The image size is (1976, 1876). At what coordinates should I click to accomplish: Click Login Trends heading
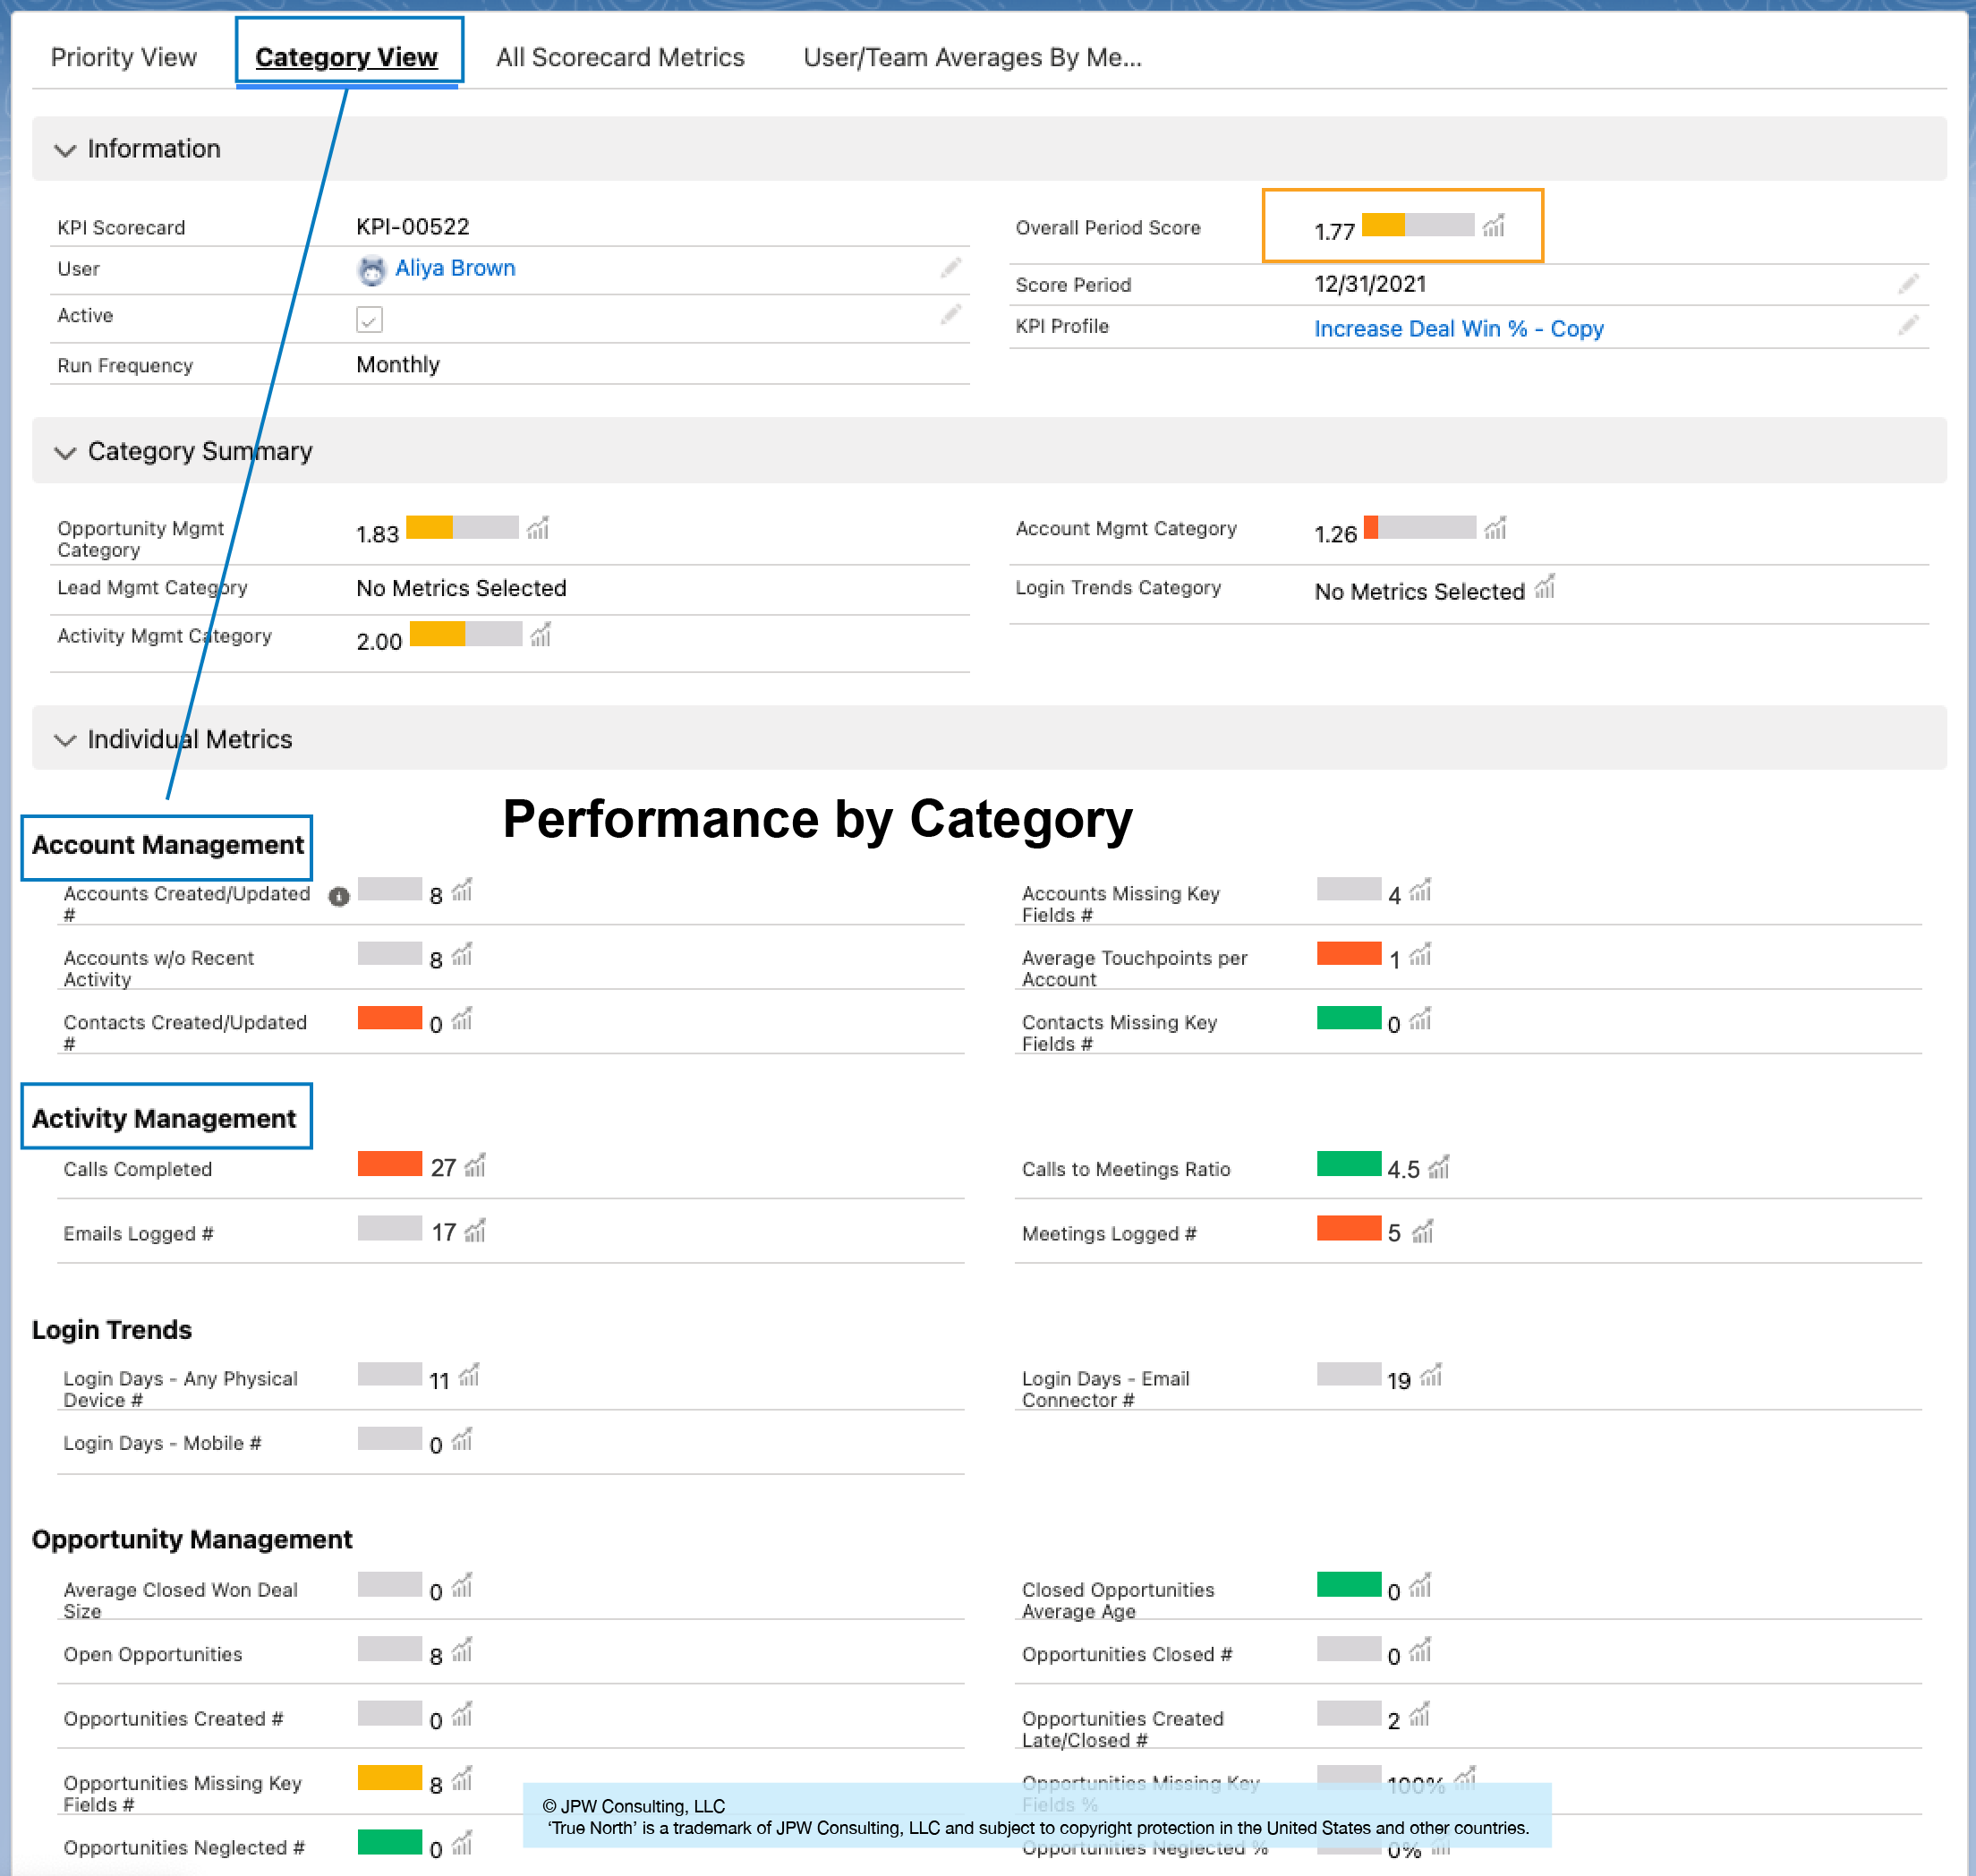[112, 1330]
